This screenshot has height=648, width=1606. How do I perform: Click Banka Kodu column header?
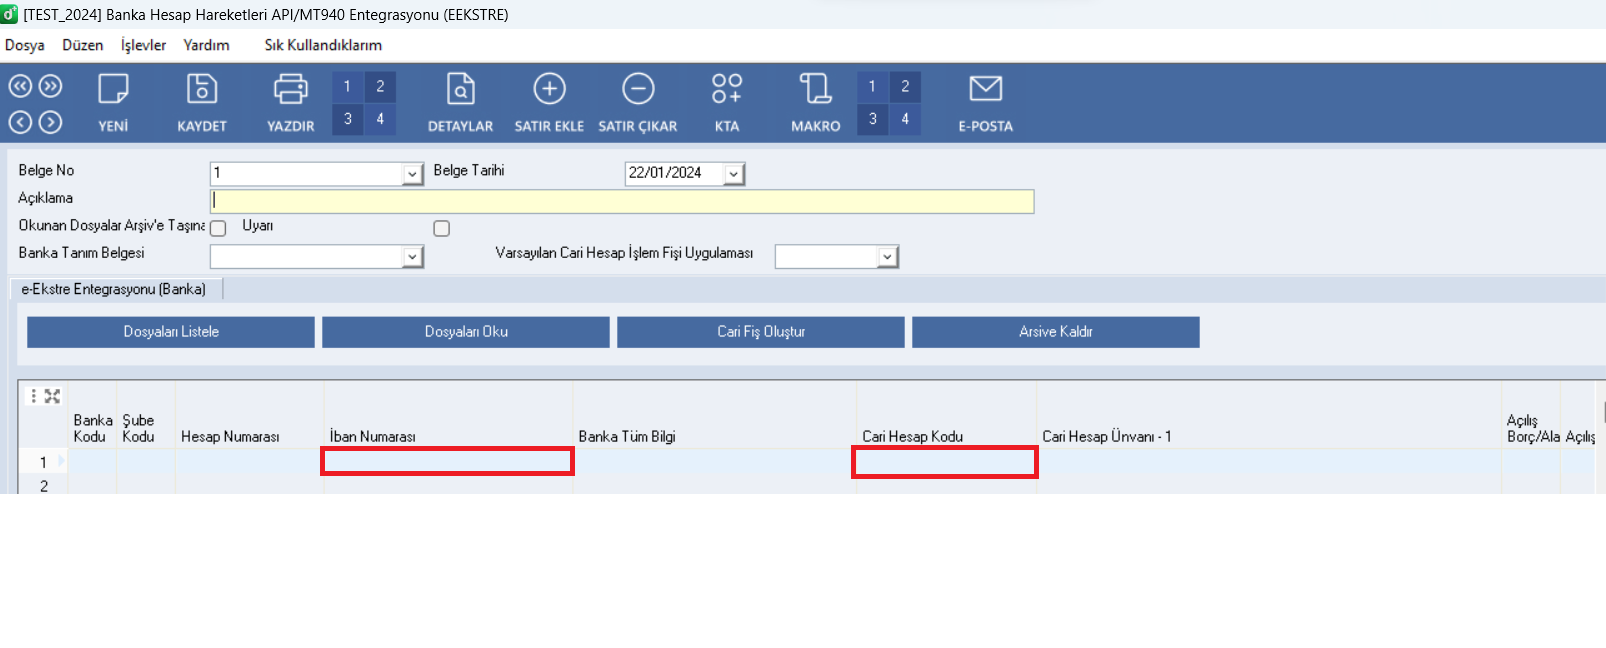92,428
